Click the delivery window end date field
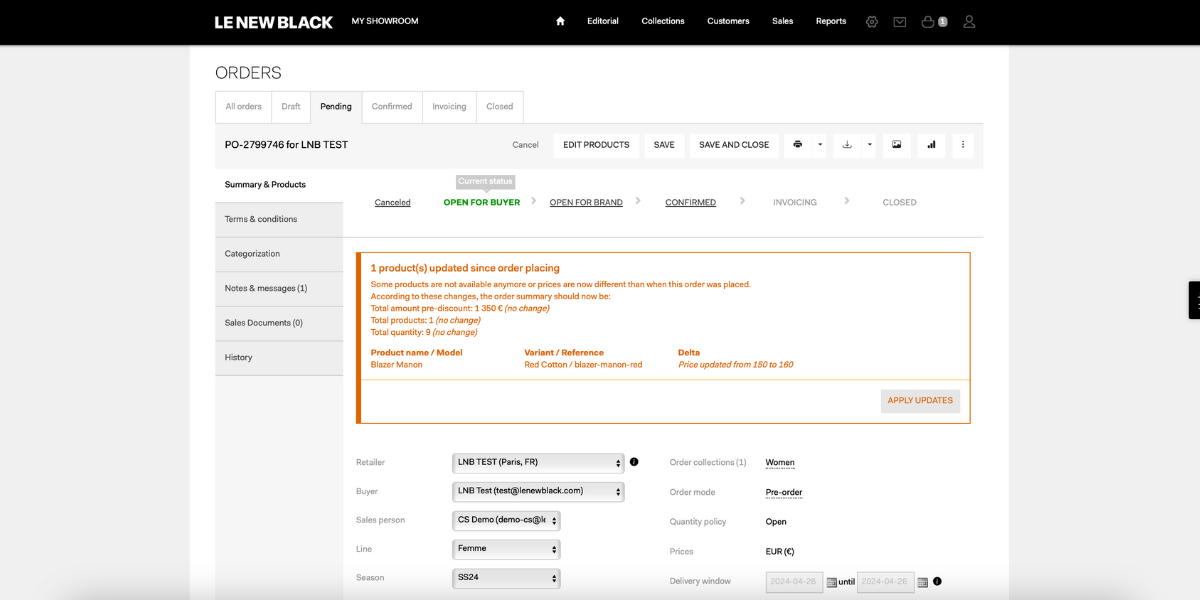 886,582
